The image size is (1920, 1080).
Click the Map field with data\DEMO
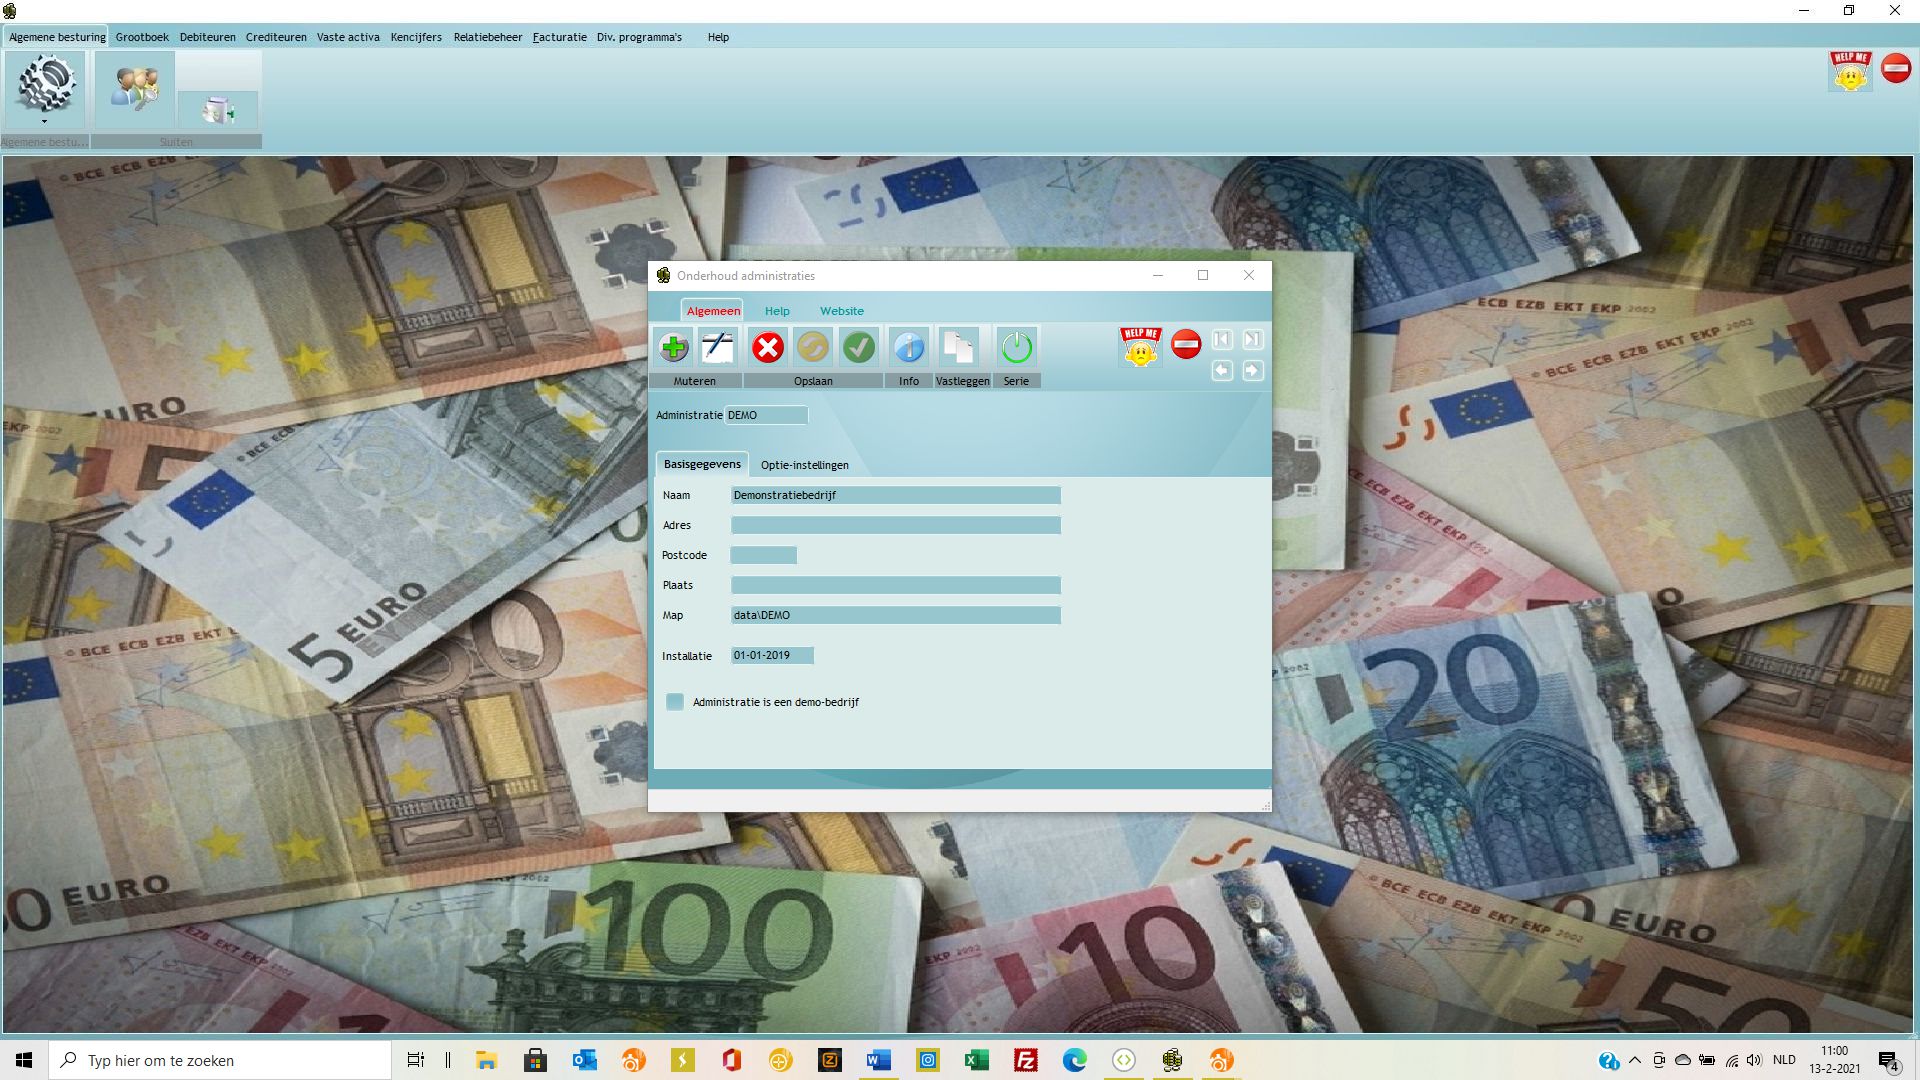coord(896,615)
